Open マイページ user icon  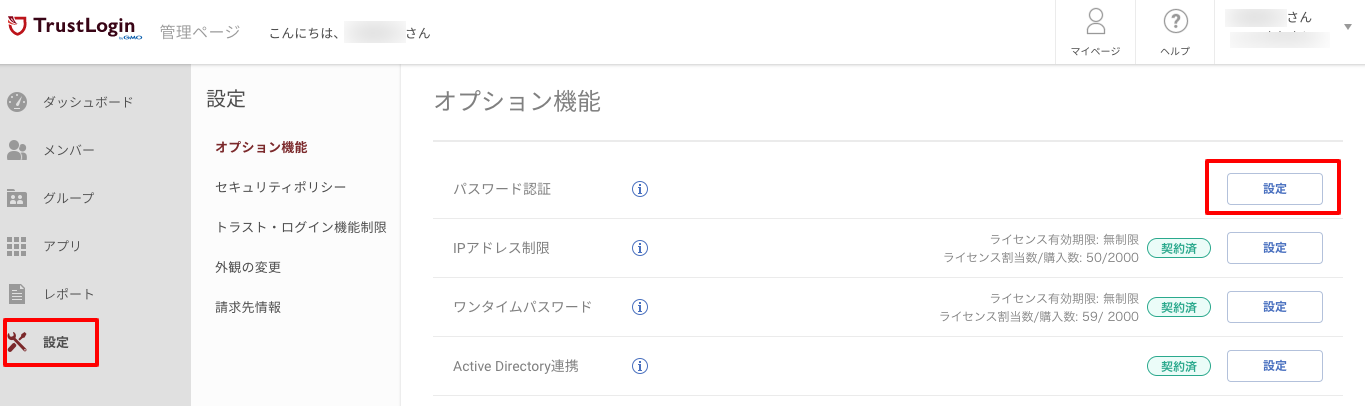(x=1095, y=21)
